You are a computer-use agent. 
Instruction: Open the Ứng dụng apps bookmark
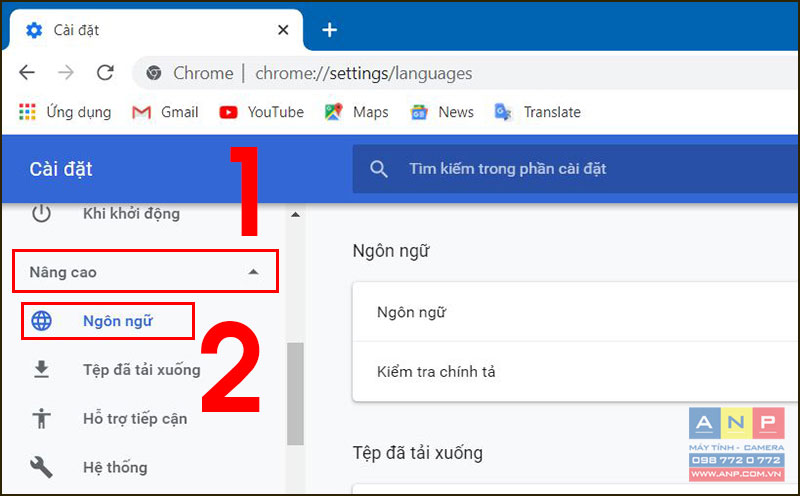click(65, 112)
